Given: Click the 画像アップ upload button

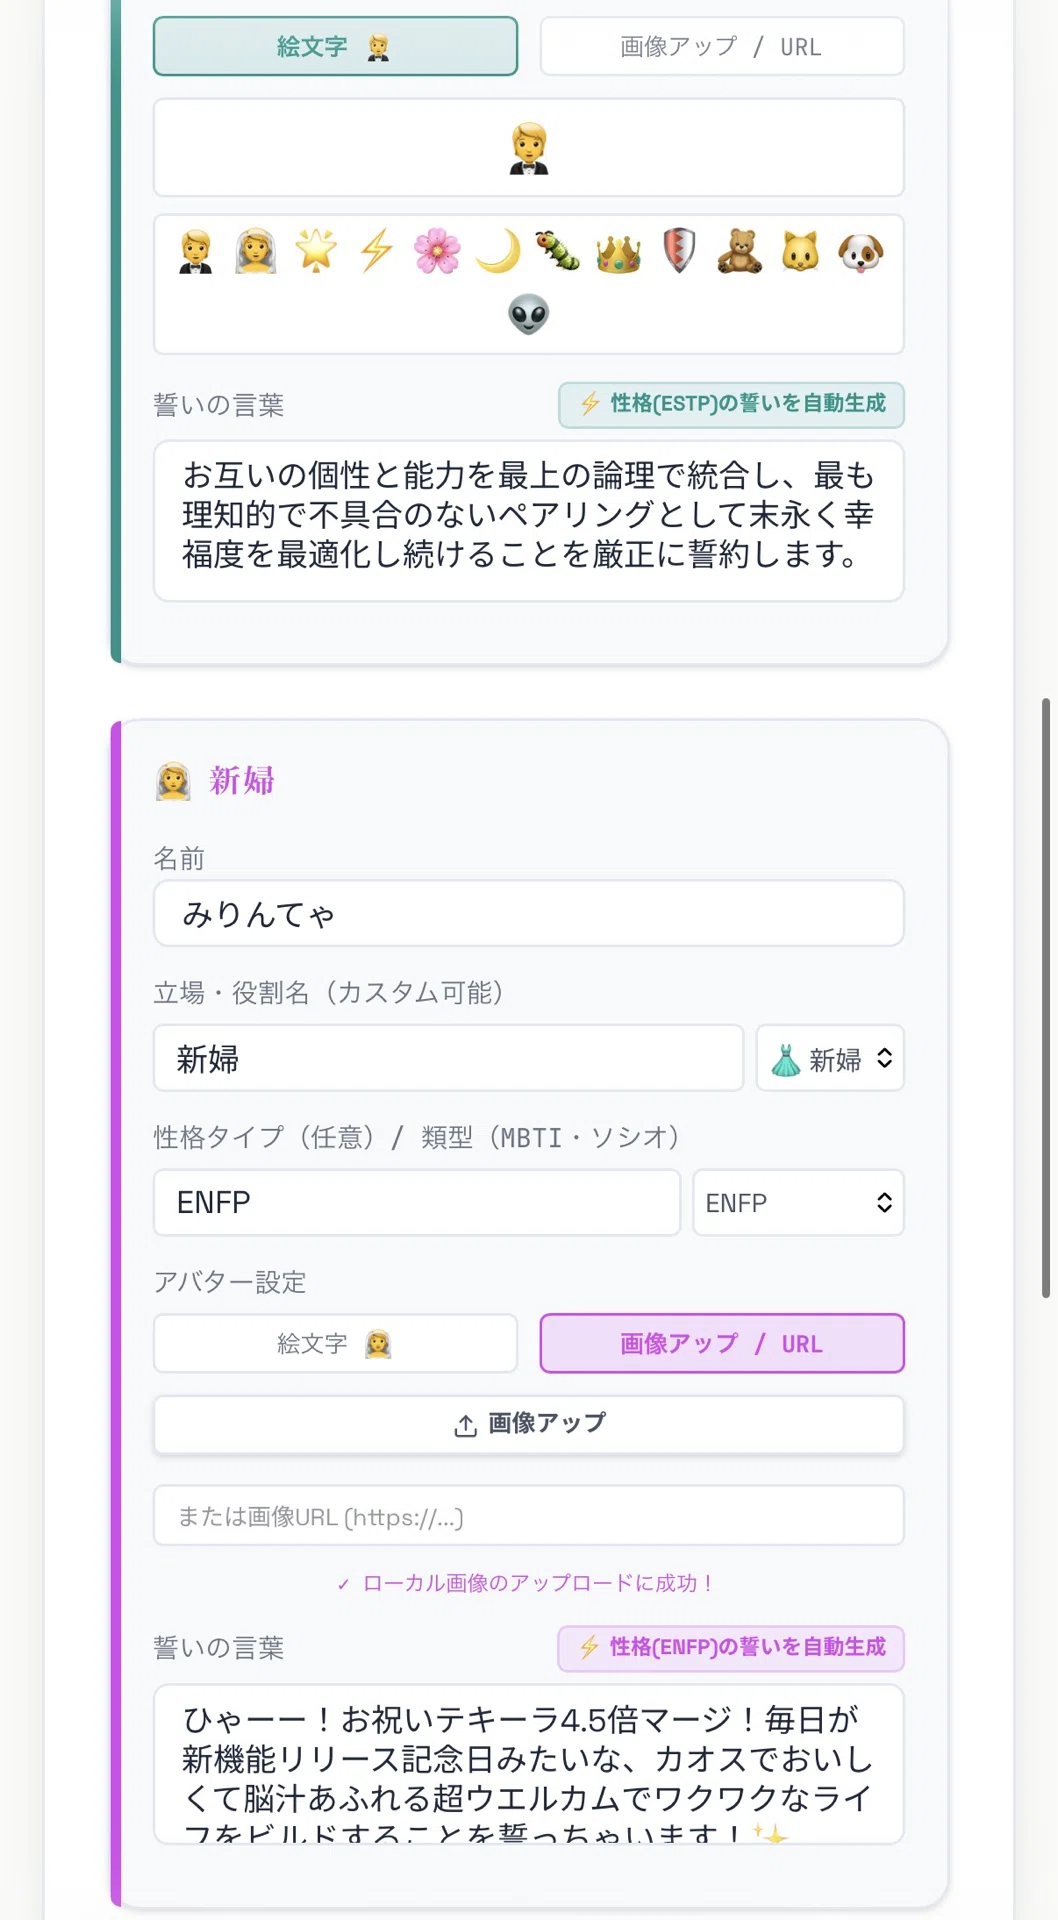Looking at the screenshot, I should coord(529,1424).
